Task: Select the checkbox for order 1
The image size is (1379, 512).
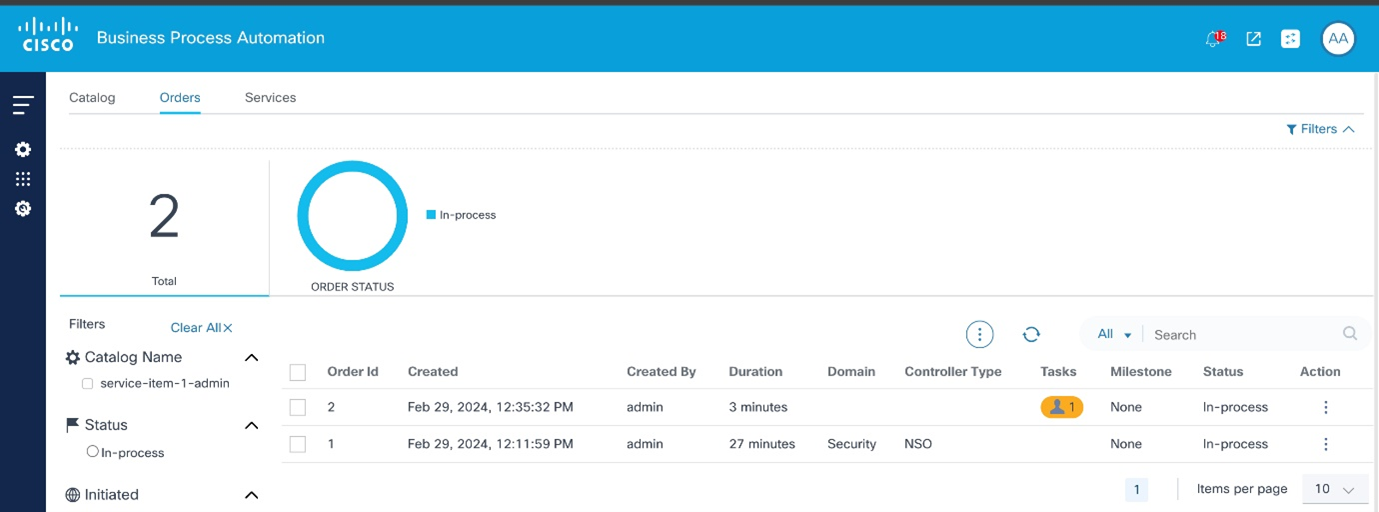Action: [297, 444]
